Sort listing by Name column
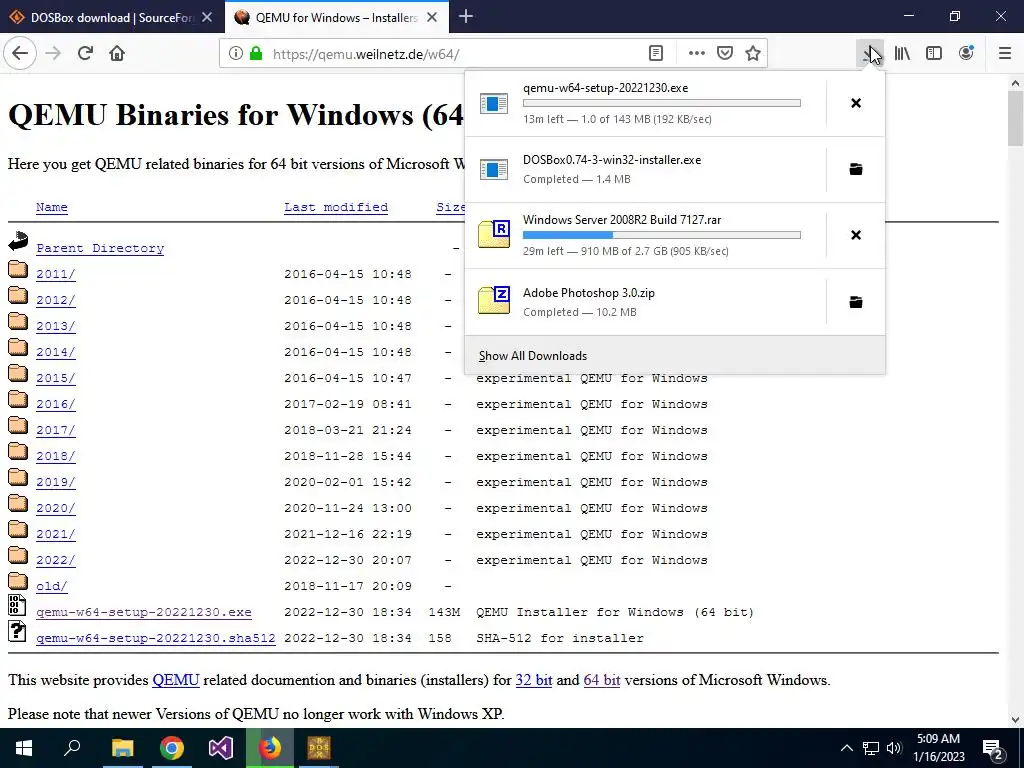This screenshot has width=1024, height=768. (52, 207)
